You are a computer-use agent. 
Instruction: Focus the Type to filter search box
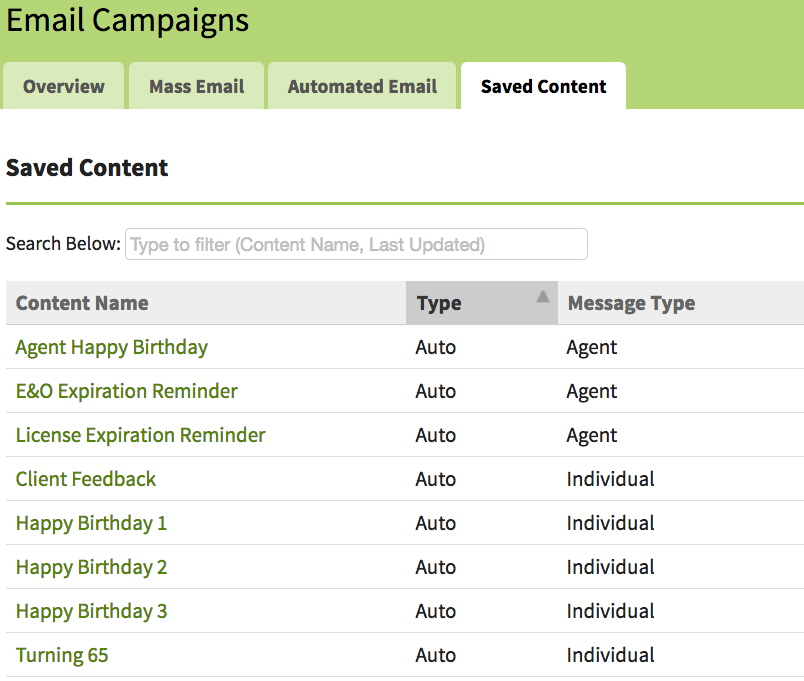[x=356, y=244]
